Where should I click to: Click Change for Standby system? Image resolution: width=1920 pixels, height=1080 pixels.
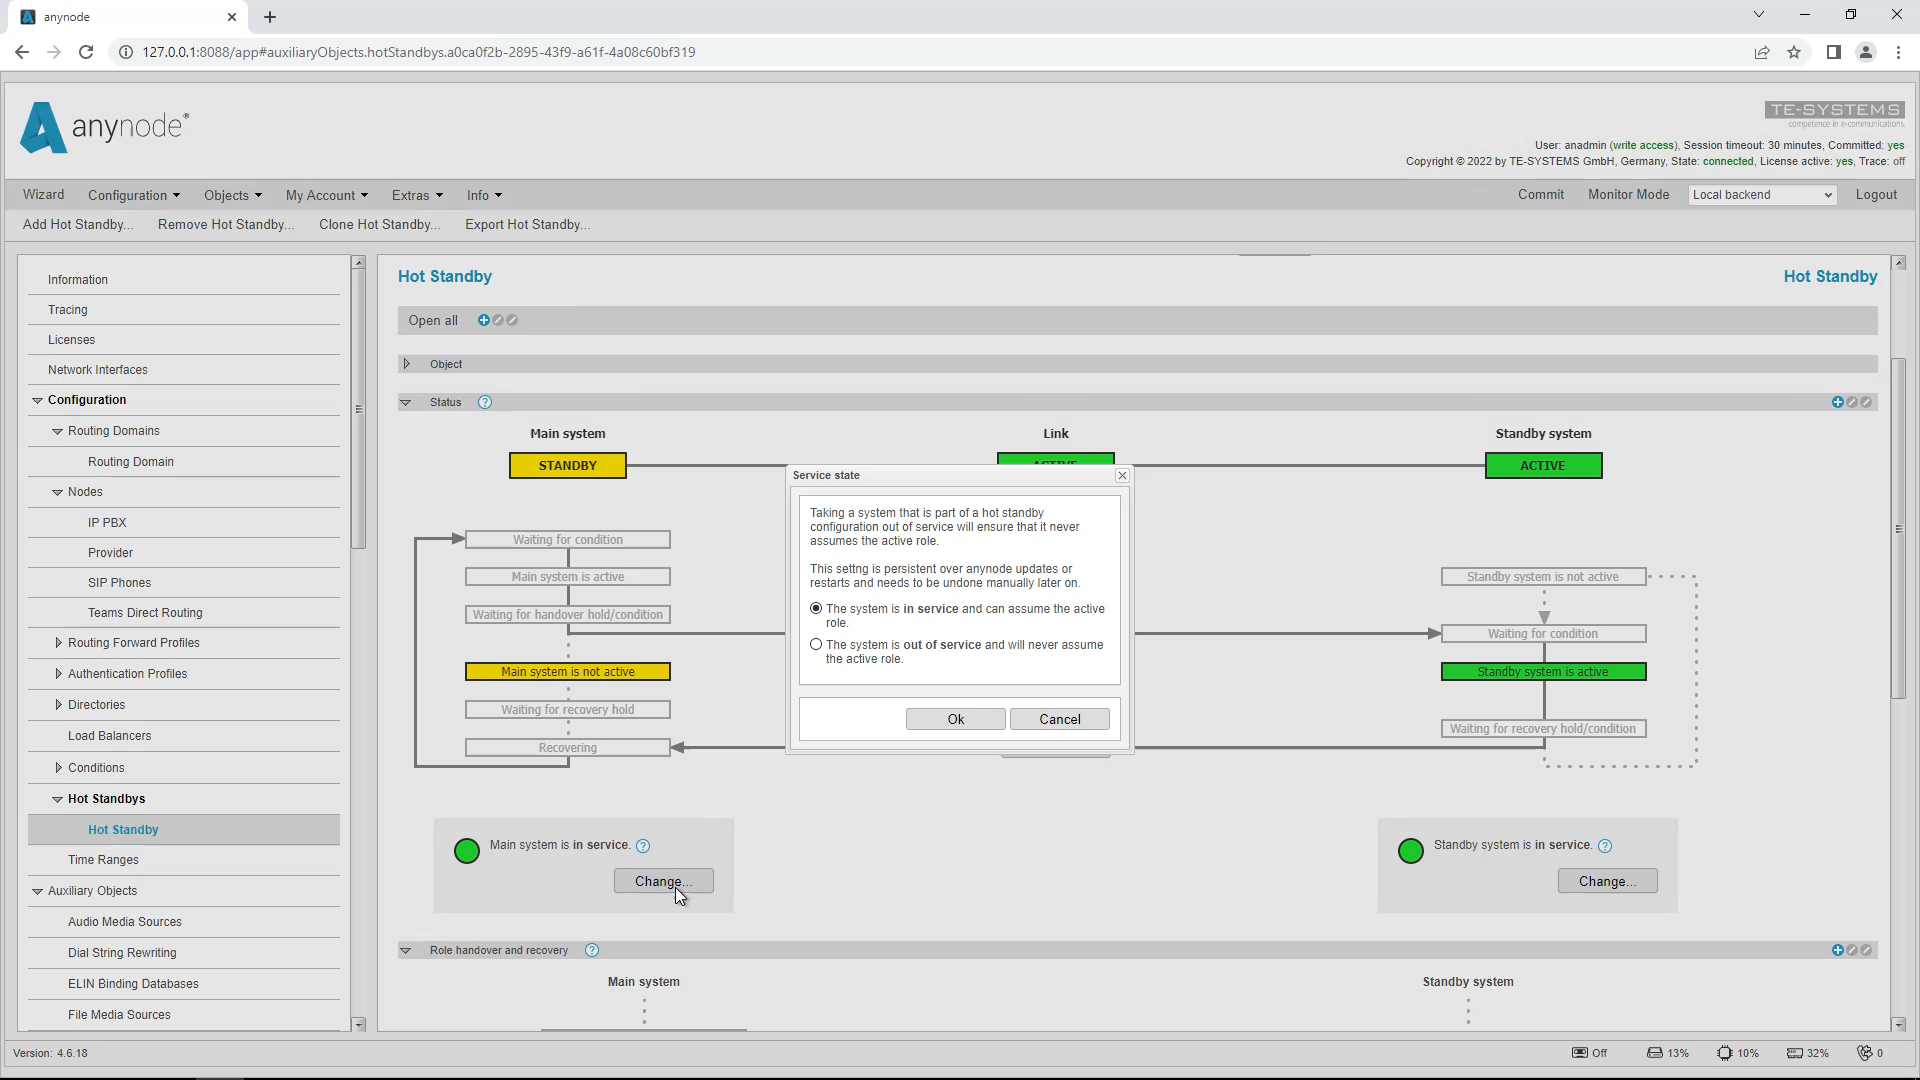click(1607, 881)
